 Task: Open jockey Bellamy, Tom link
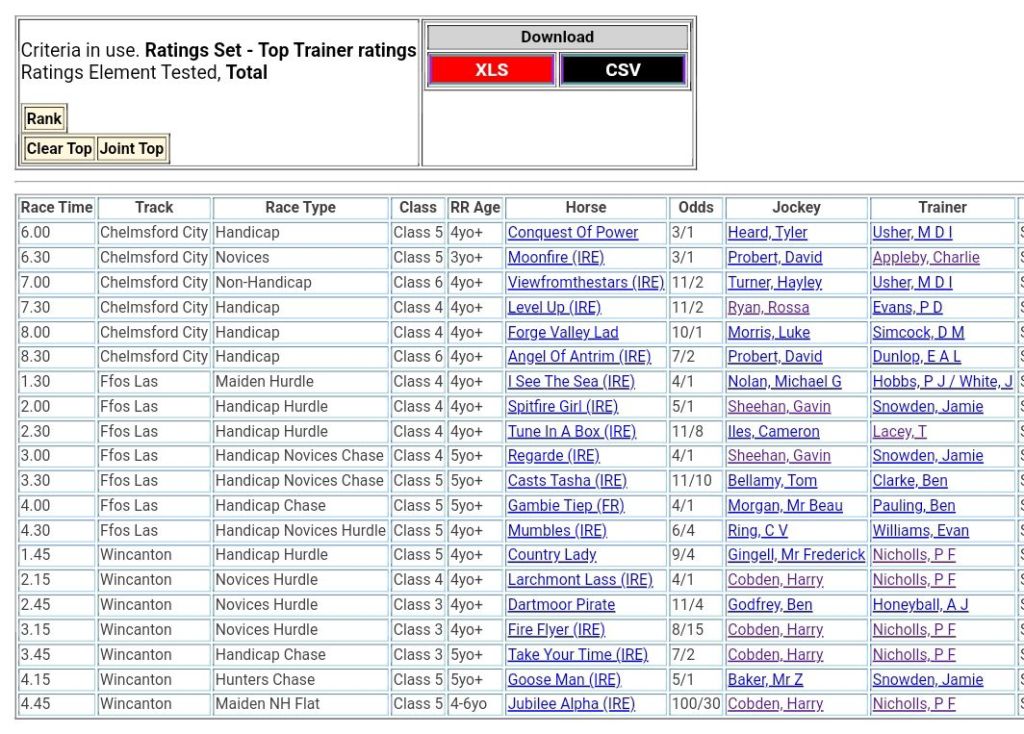[x=772, y=481]
